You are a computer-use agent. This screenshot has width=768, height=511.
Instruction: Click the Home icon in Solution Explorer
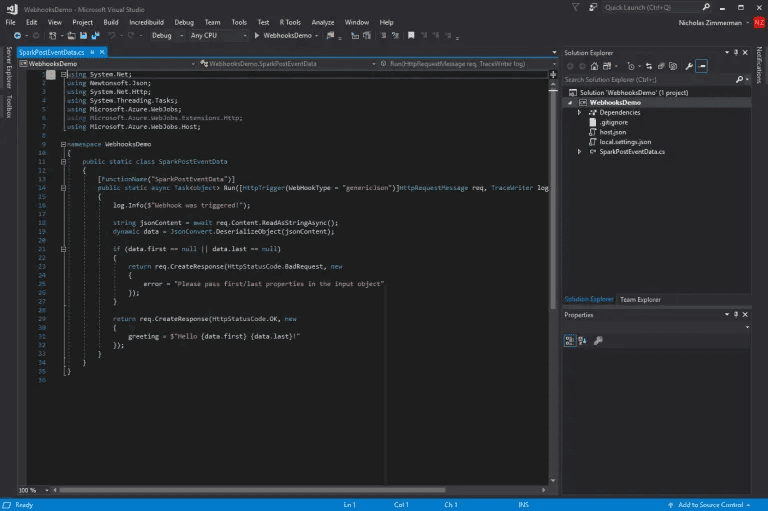(596, 67)
